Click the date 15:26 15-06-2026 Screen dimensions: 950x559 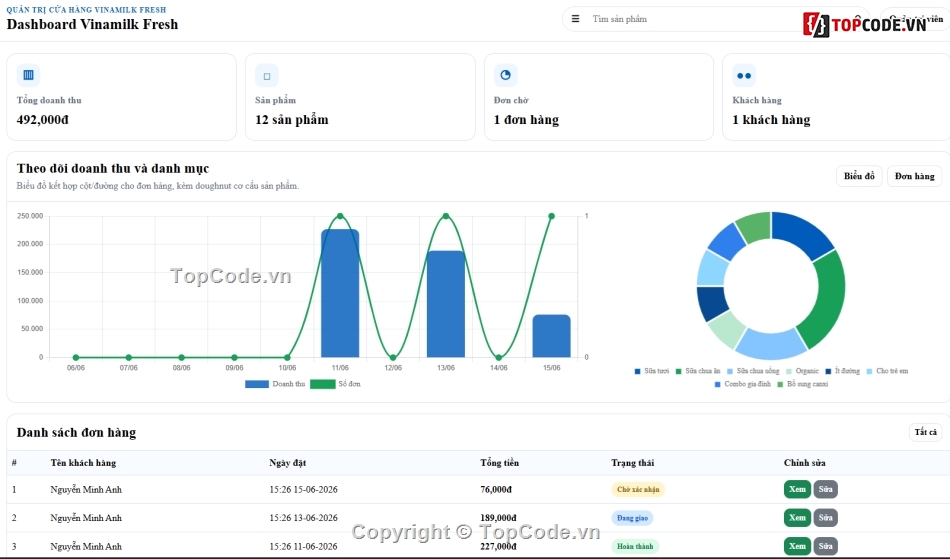[x=303, y=489]
